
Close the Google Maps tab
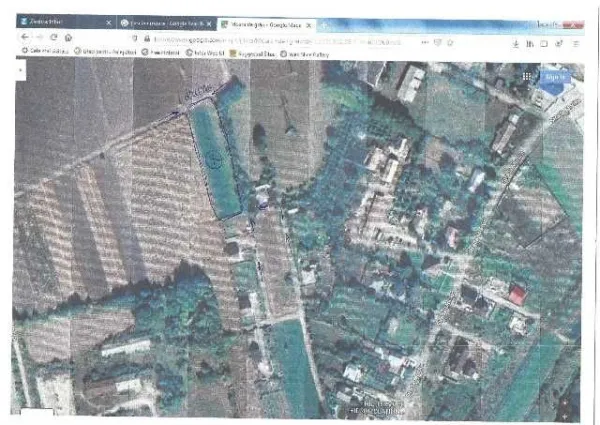pyautogui.click(x=308, y=25)
